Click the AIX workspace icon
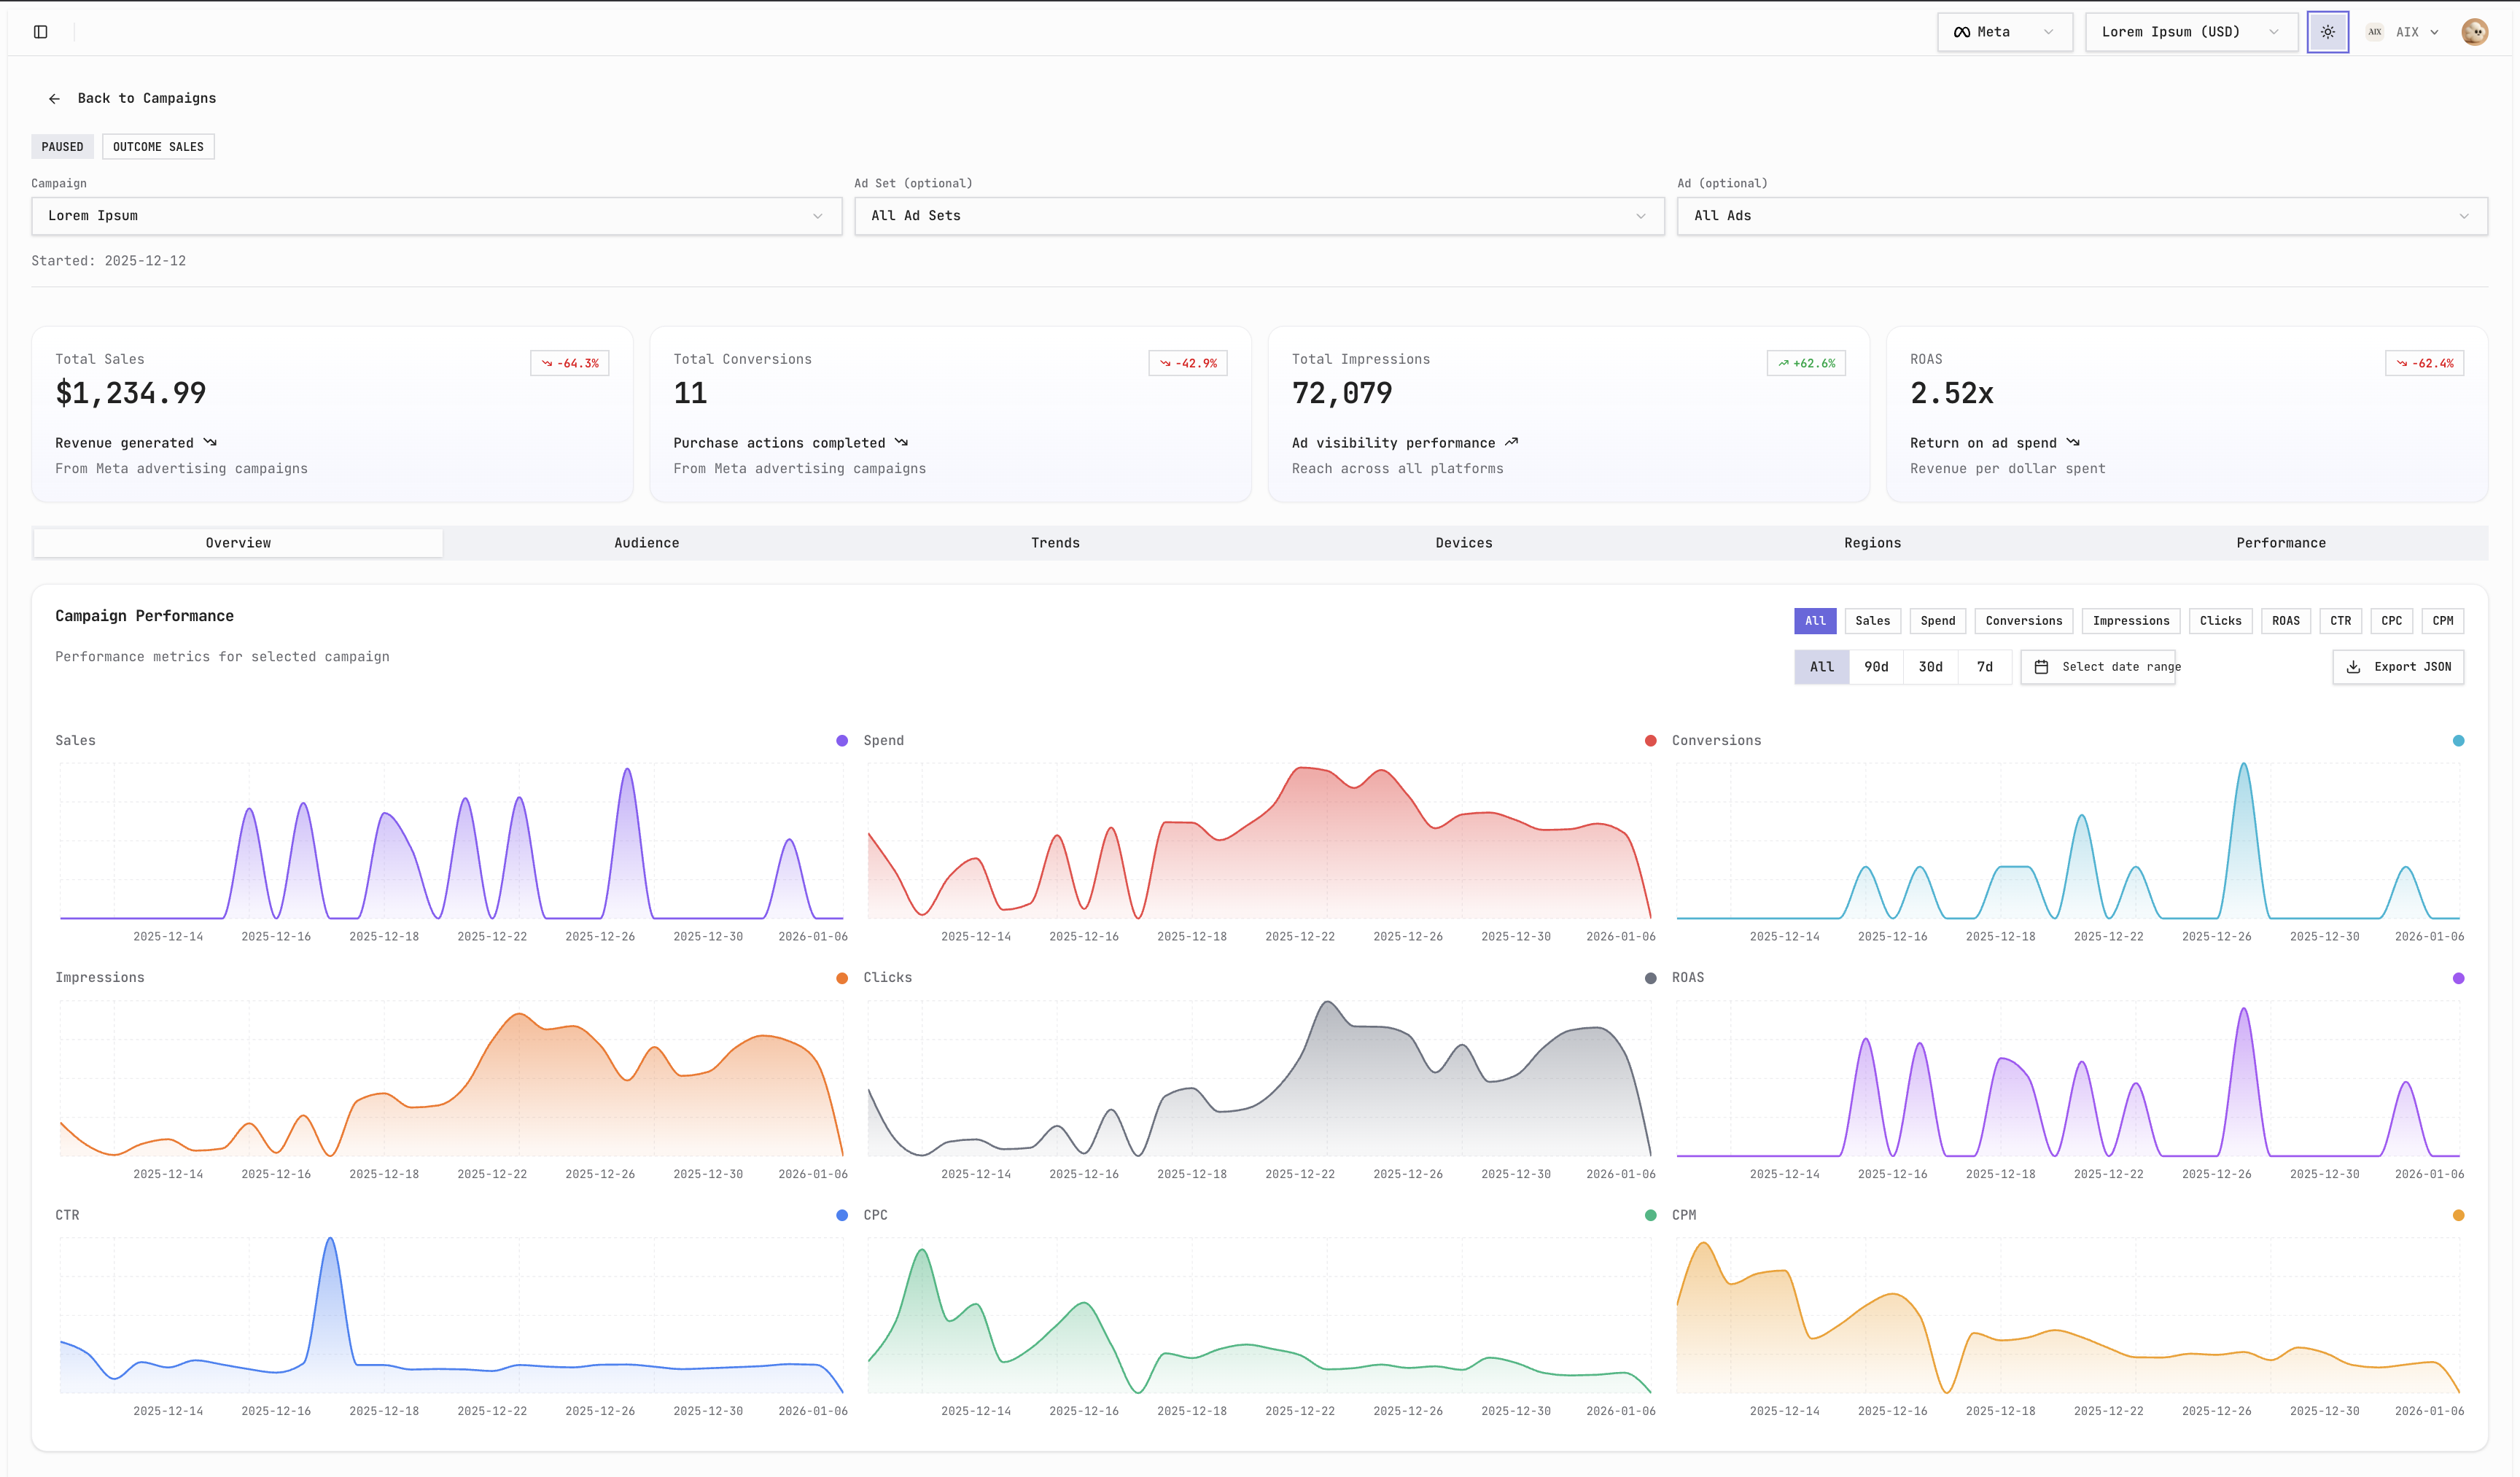The height and width of the screenshot is (1477, 2520). [2374, 31]
